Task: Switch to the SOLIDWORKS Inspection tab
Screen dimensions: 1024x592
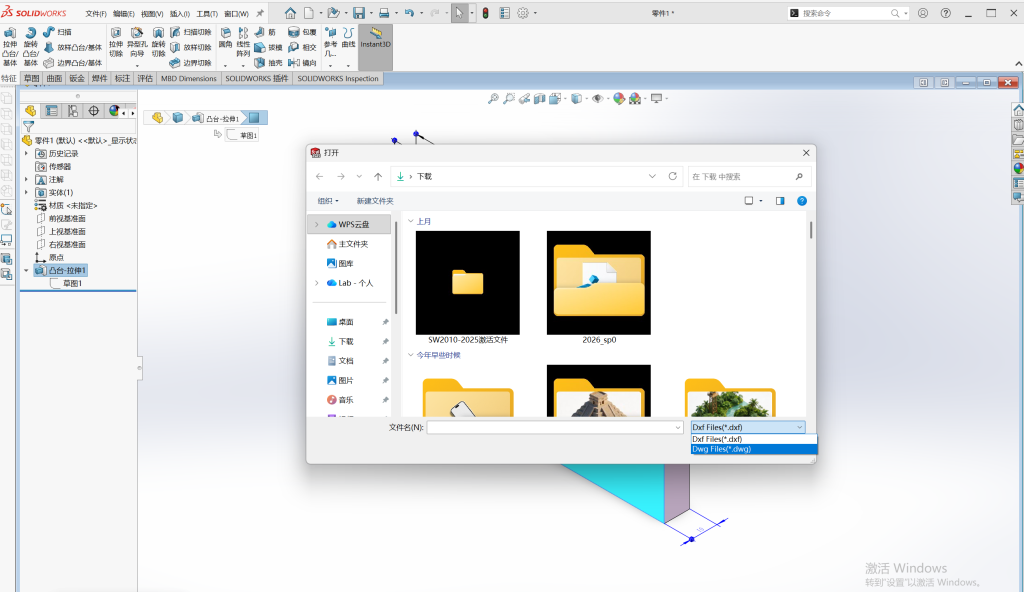Action: pyautogui.click(x=338, y=78)
